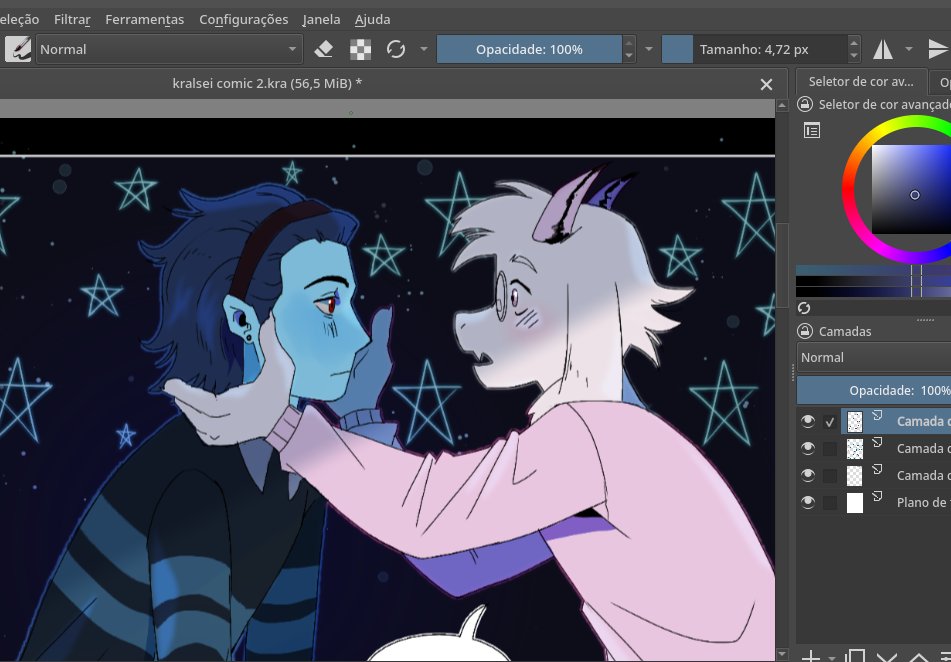Decrease brush opacity with down stepper

(629, 56)
